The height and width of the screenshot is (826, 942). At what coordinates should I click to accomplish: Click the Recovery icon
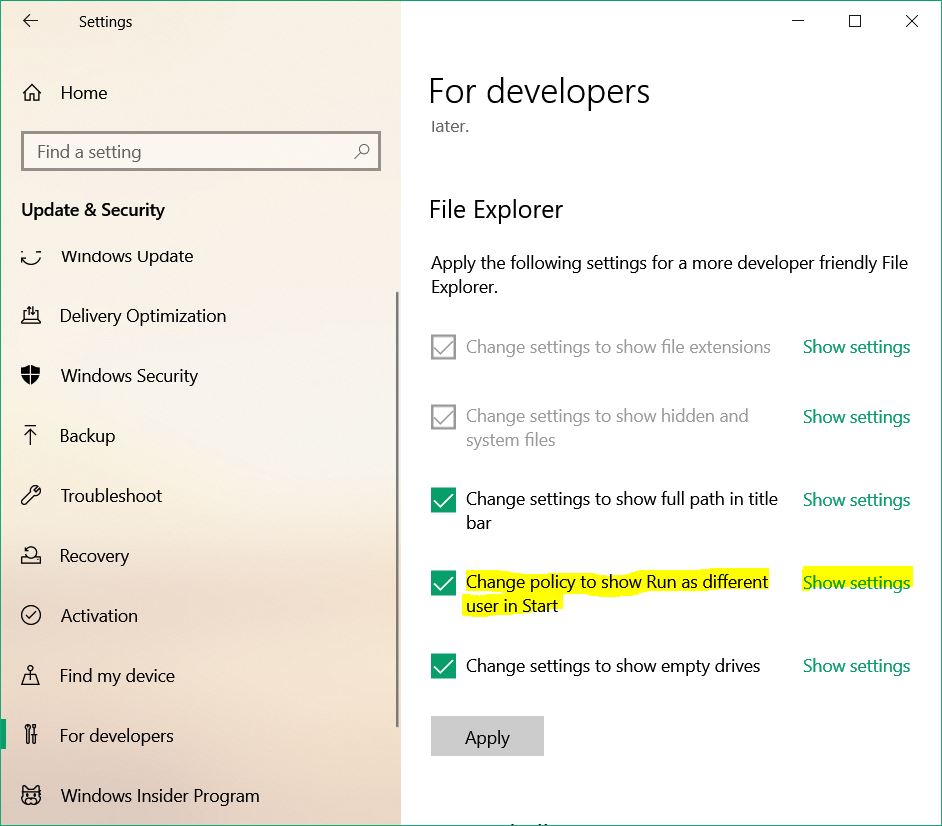[31, 555]
